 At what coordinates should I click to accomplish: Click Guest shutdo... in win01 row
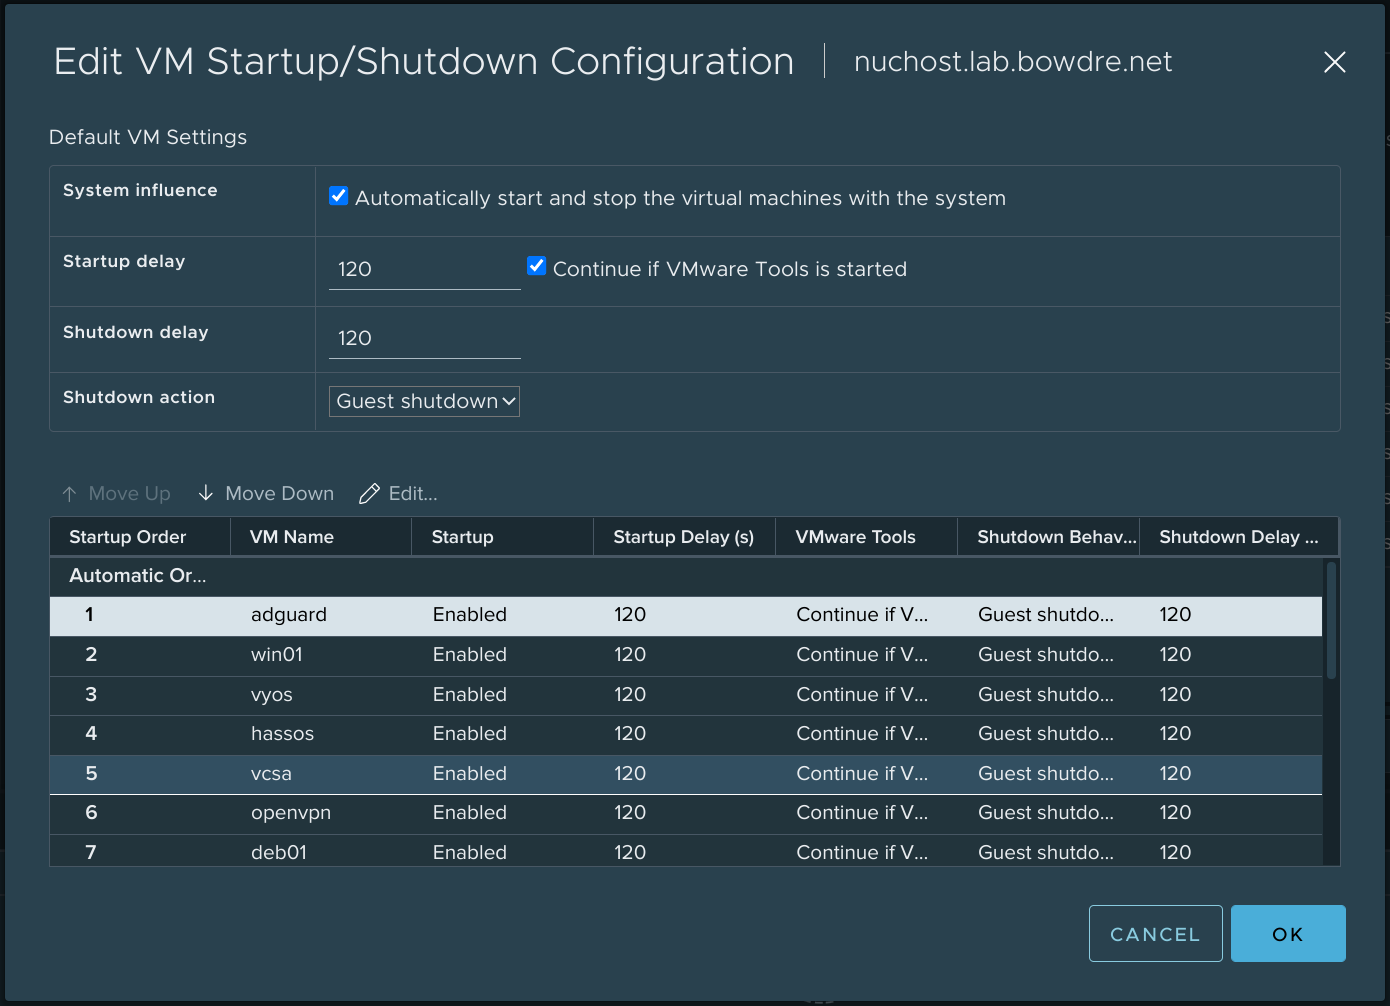[1046, 655]
